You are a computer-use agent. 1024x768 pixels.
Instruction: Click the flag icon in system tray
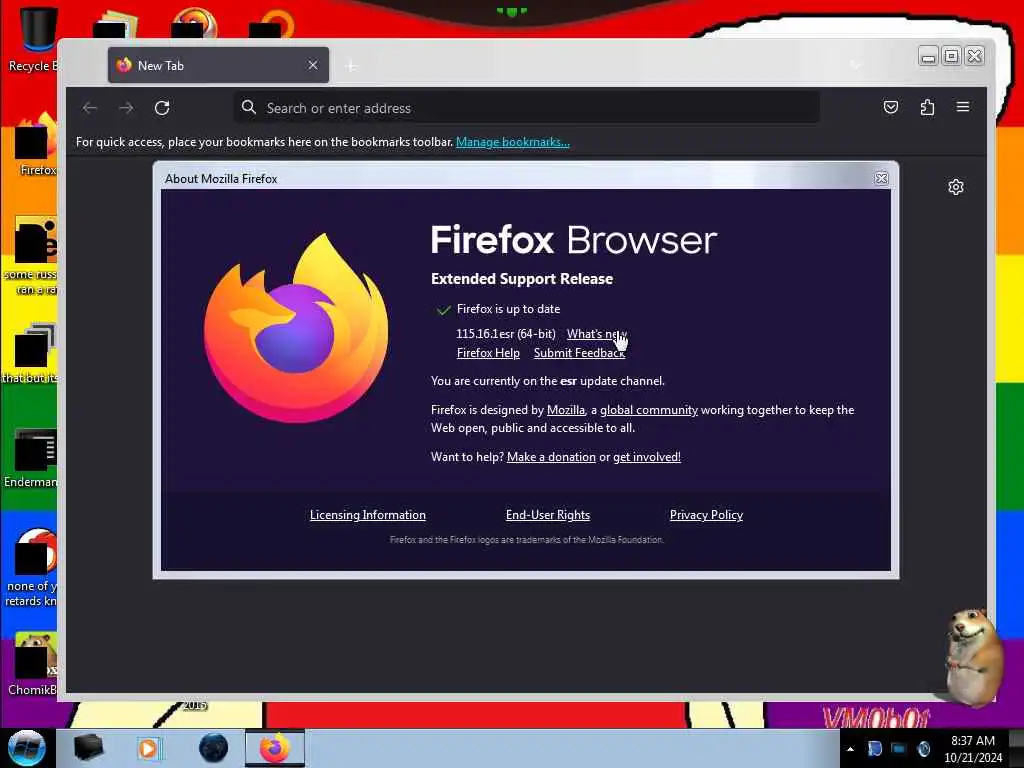(x=874, y=748)
